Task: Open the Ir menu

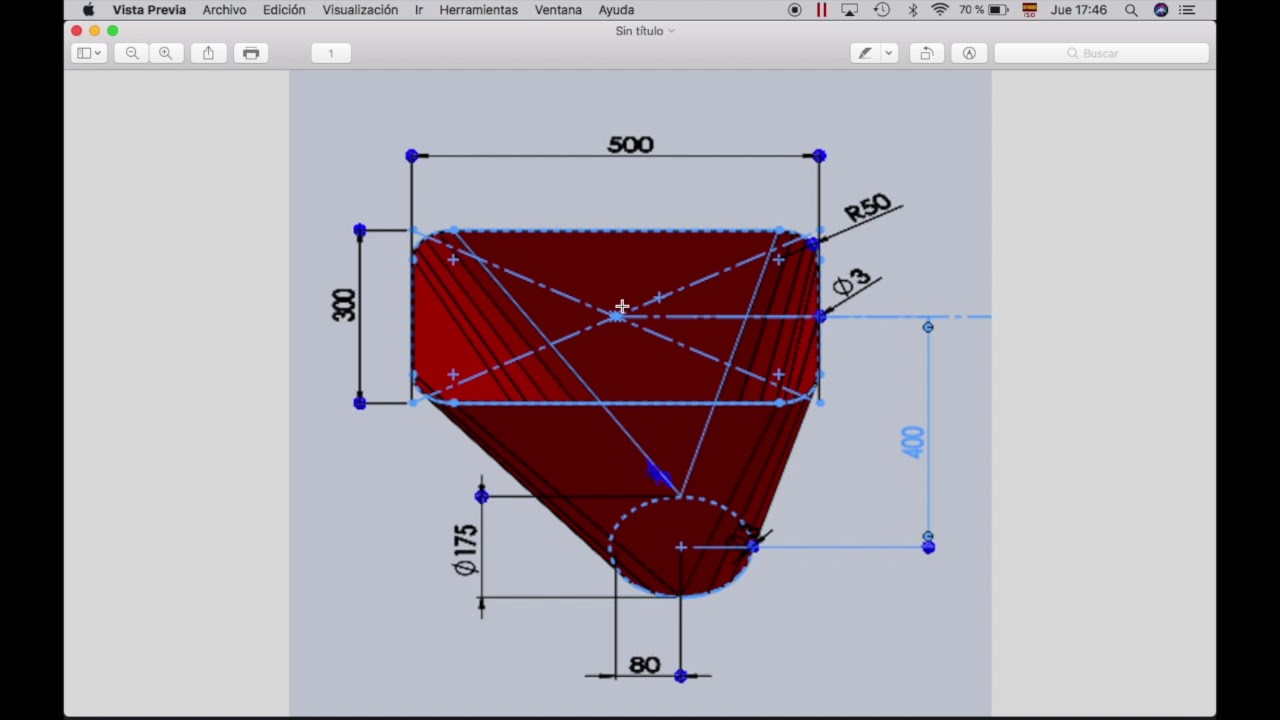Action: (419, 10)
